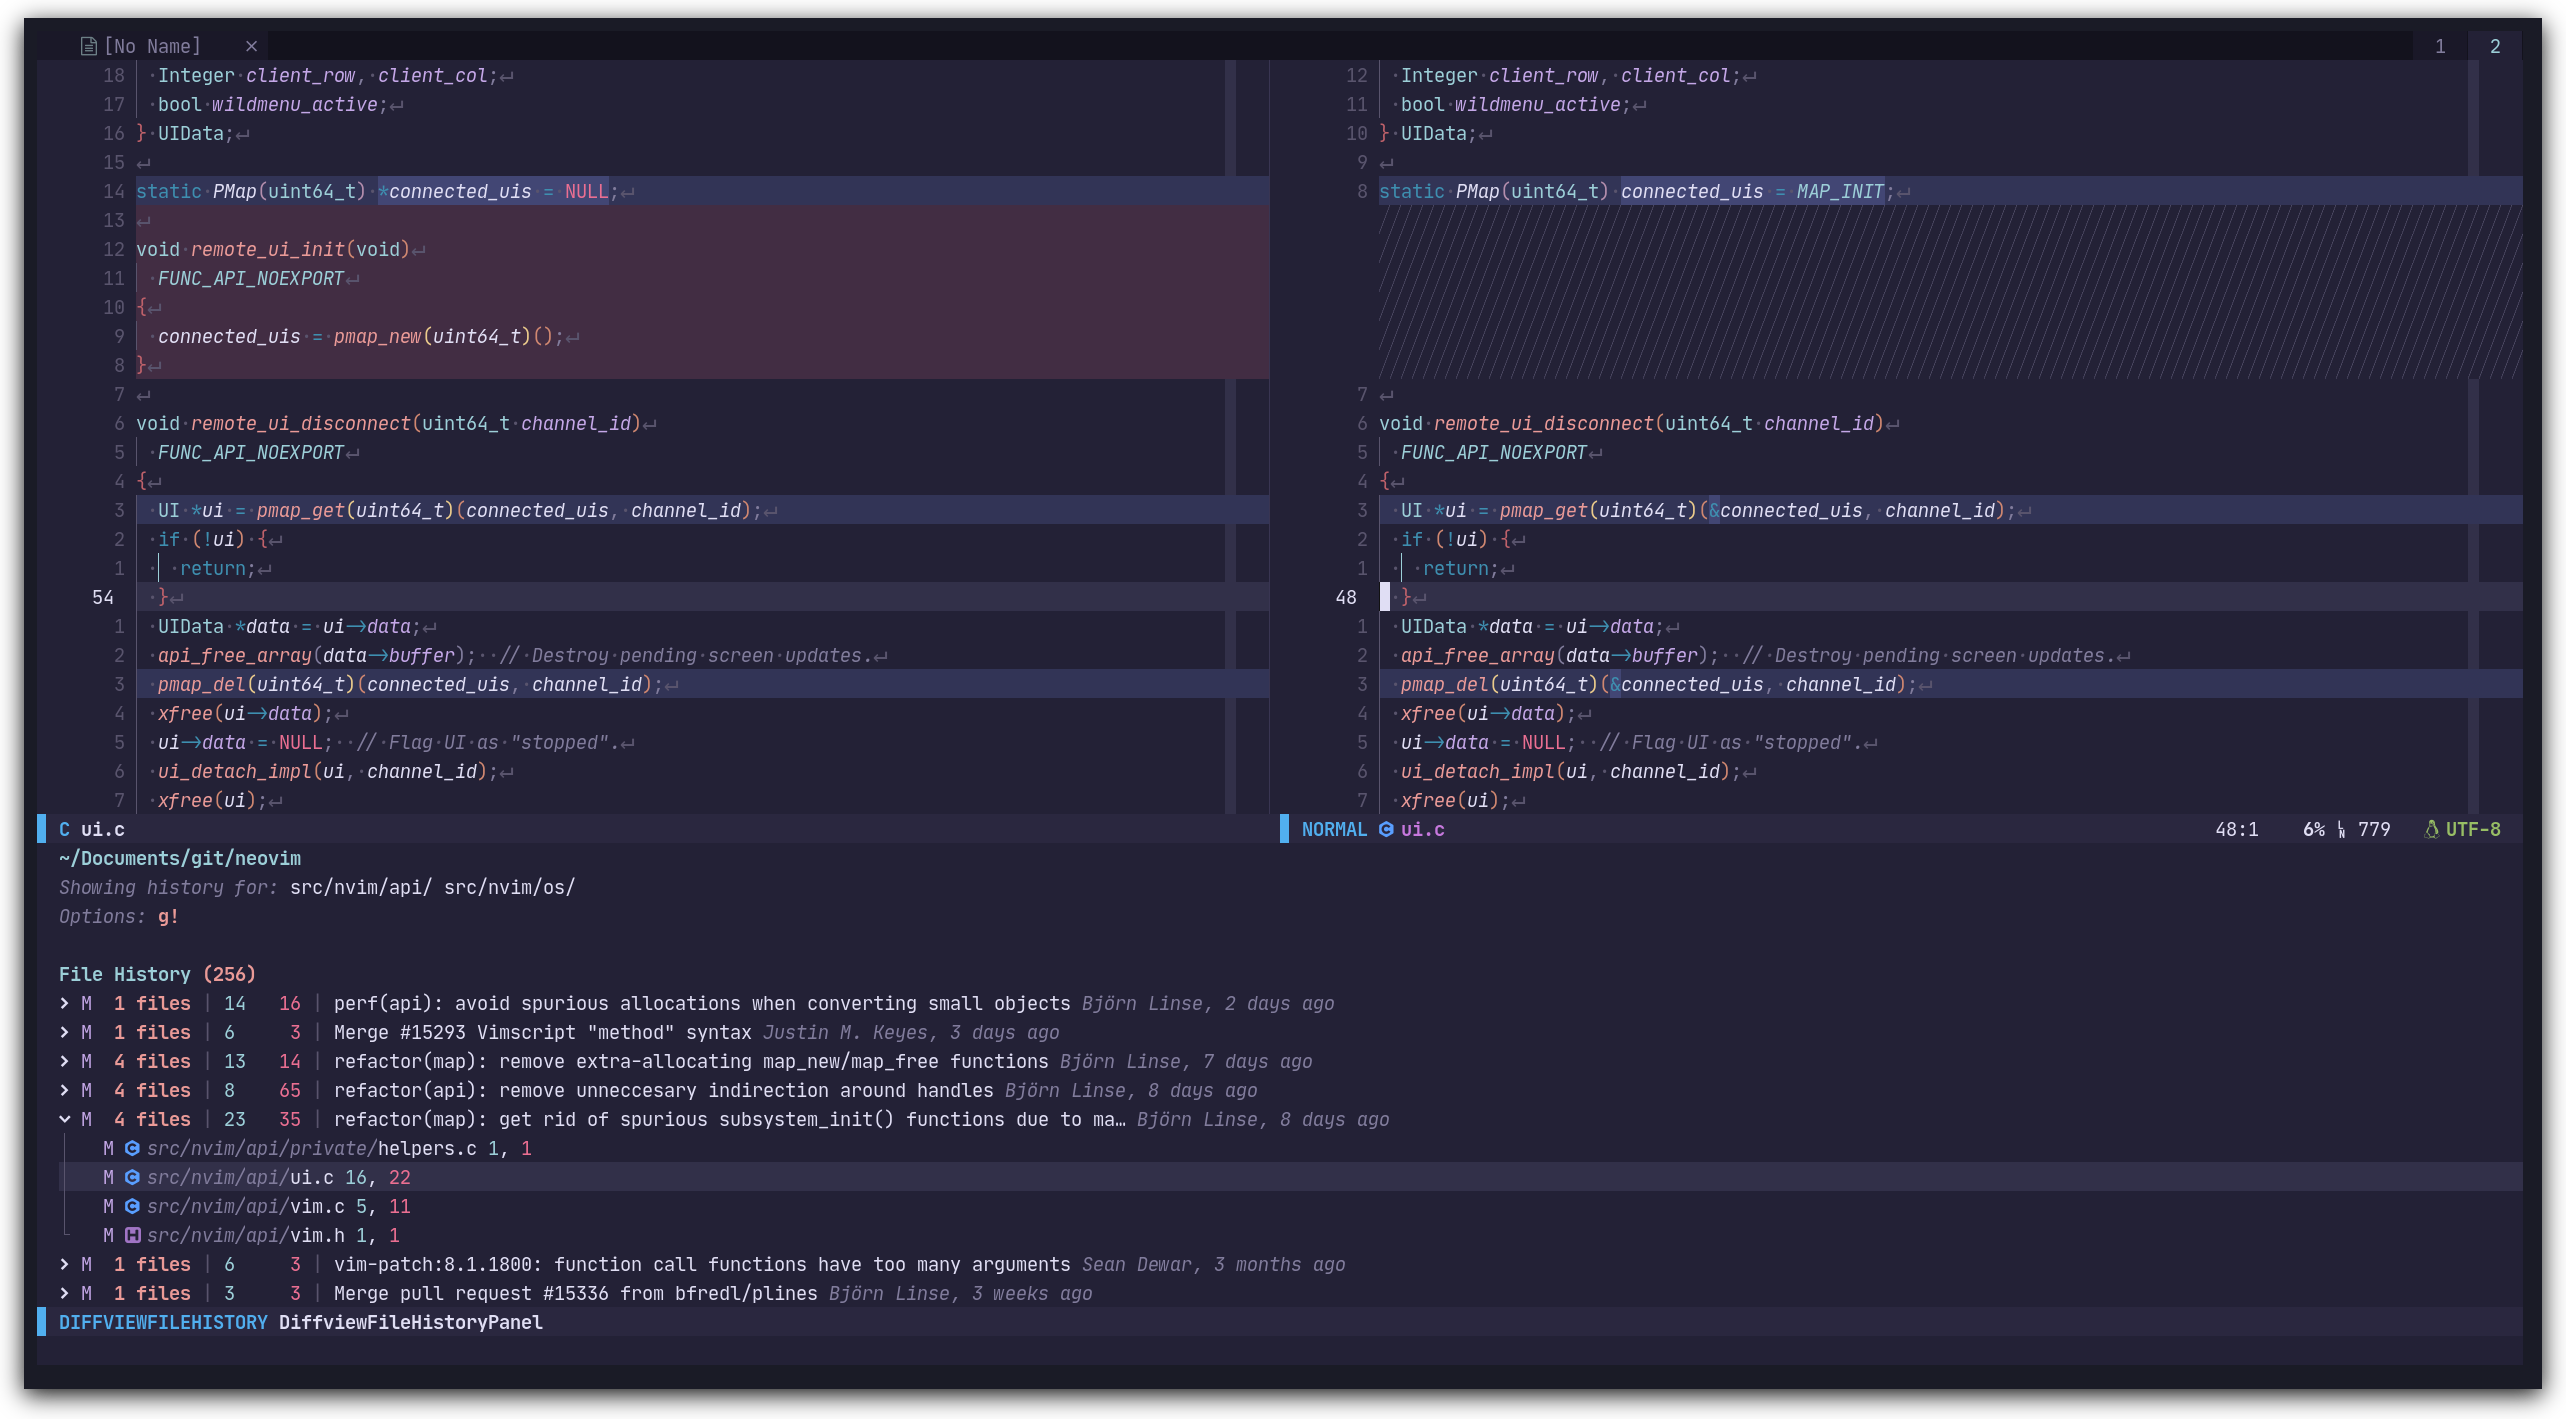This screenshot has height=1419, width=2566.
Task: Click DIFFVIEWFILEHISTORY statusline label
Action: tap(163, 1322)
